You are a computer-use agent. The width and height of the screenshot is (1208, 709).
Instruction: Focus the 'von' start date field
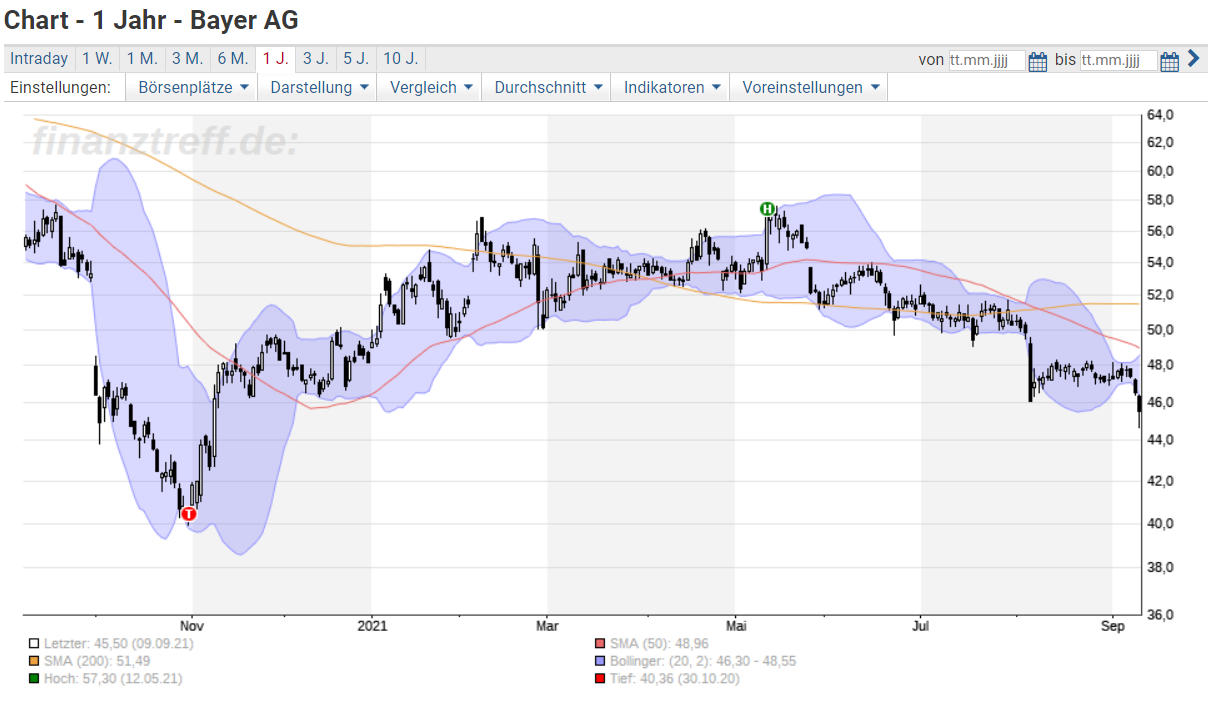click(987, 61)
